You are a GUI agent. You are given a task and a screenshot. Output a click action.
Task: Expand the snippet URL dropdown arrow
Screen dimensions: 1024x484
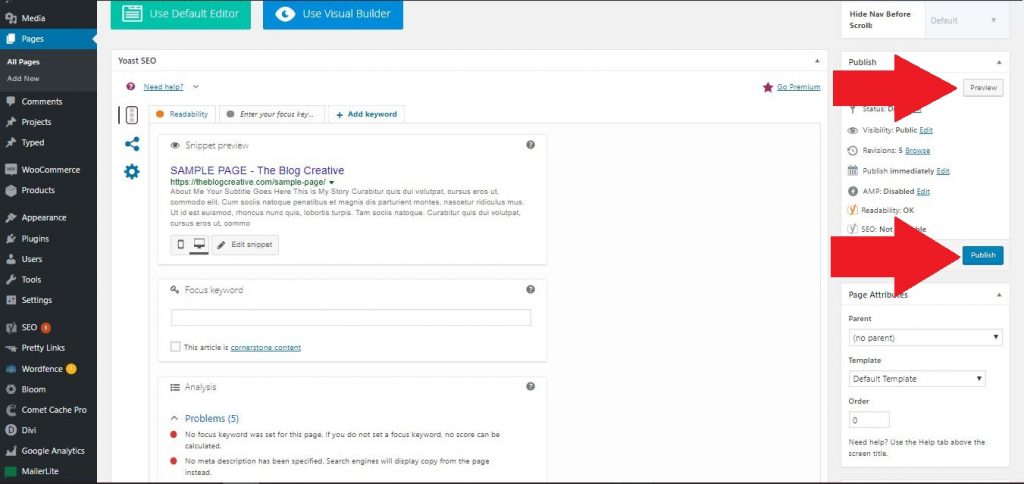pyautogui.click(x=332, y=182)
